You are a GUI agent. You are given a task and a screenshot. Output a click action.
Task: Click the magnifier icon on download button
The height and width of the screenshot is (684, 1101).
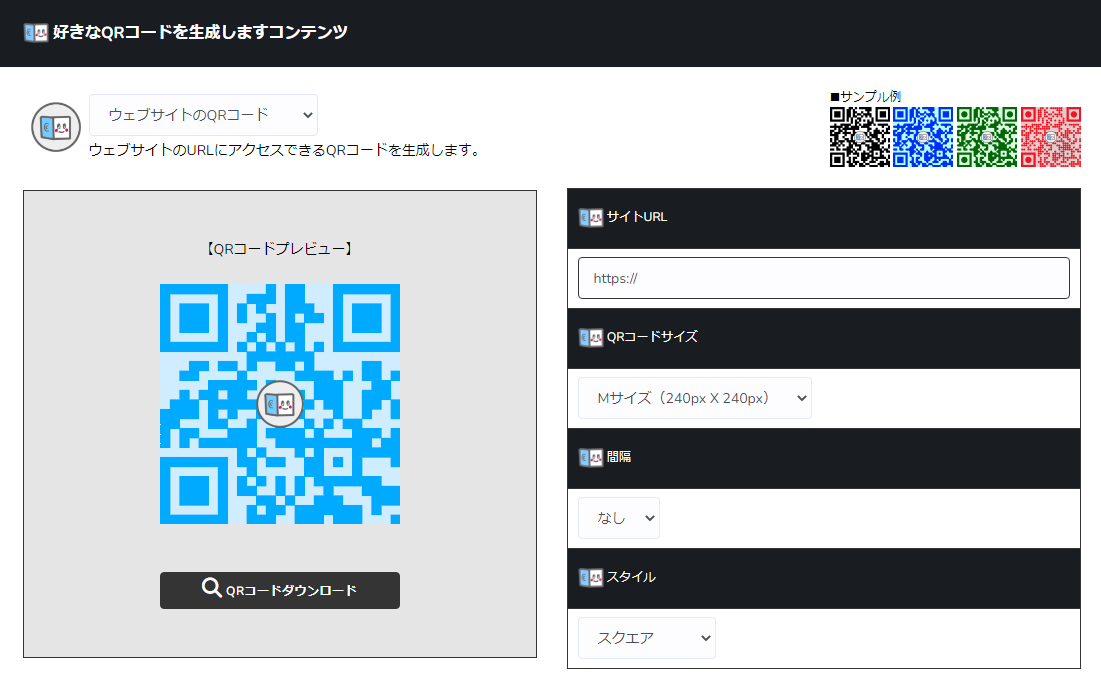pyautogui.click(x=211, y=589)
